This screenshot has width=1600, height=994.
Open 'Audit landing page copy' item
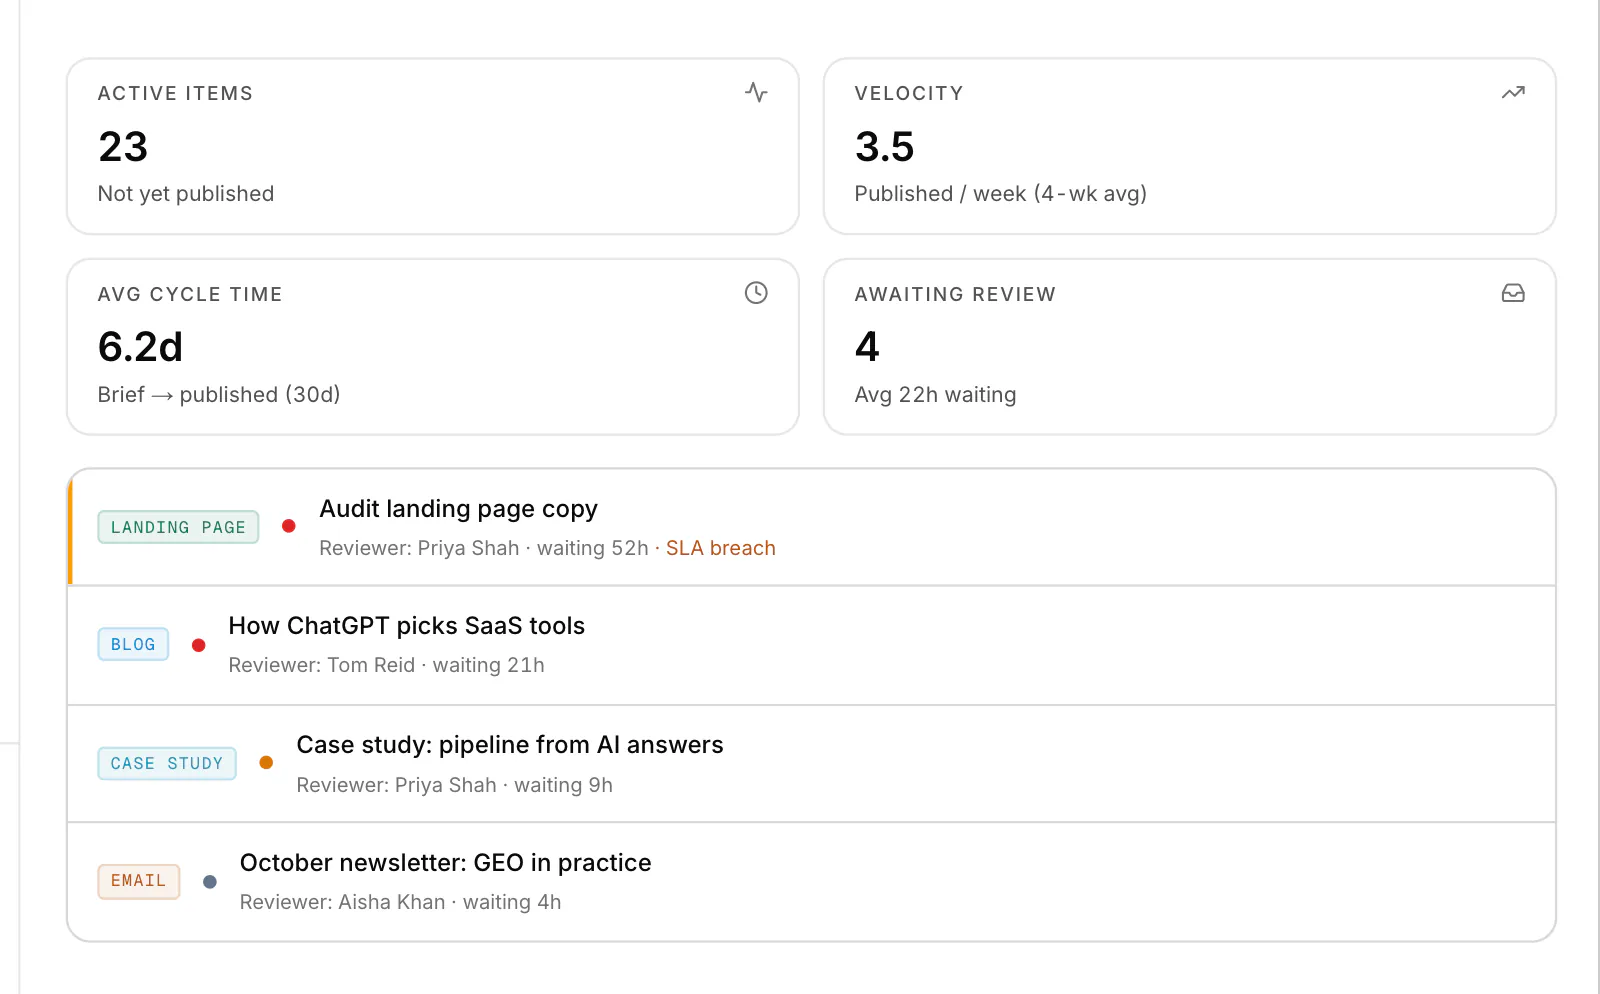click(458, 509)
